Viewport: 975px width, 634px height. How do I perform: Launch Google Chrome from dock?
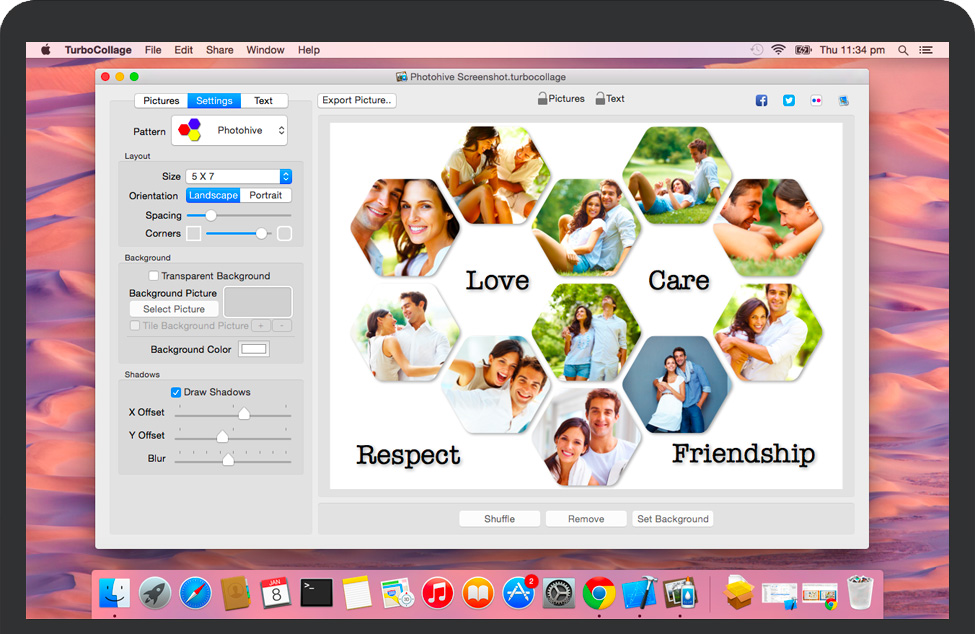click(x=599, y=593)
